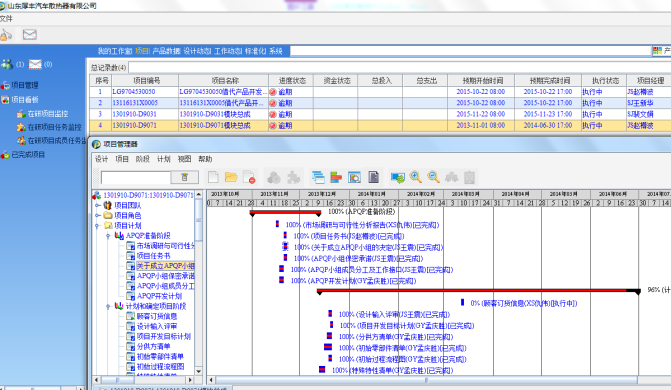Click the delete document icon with red mark

(249, 177)
